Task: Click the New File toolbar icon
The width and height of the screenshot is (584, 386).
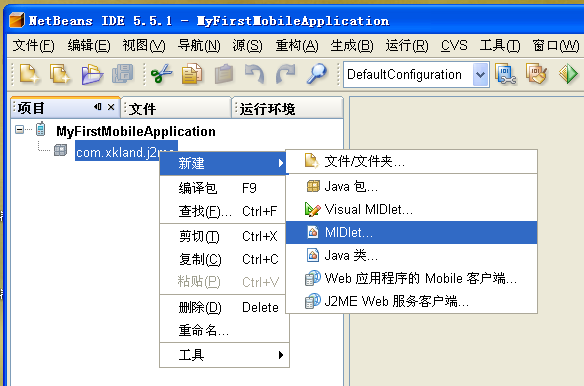Action: [x=30, y=74]
